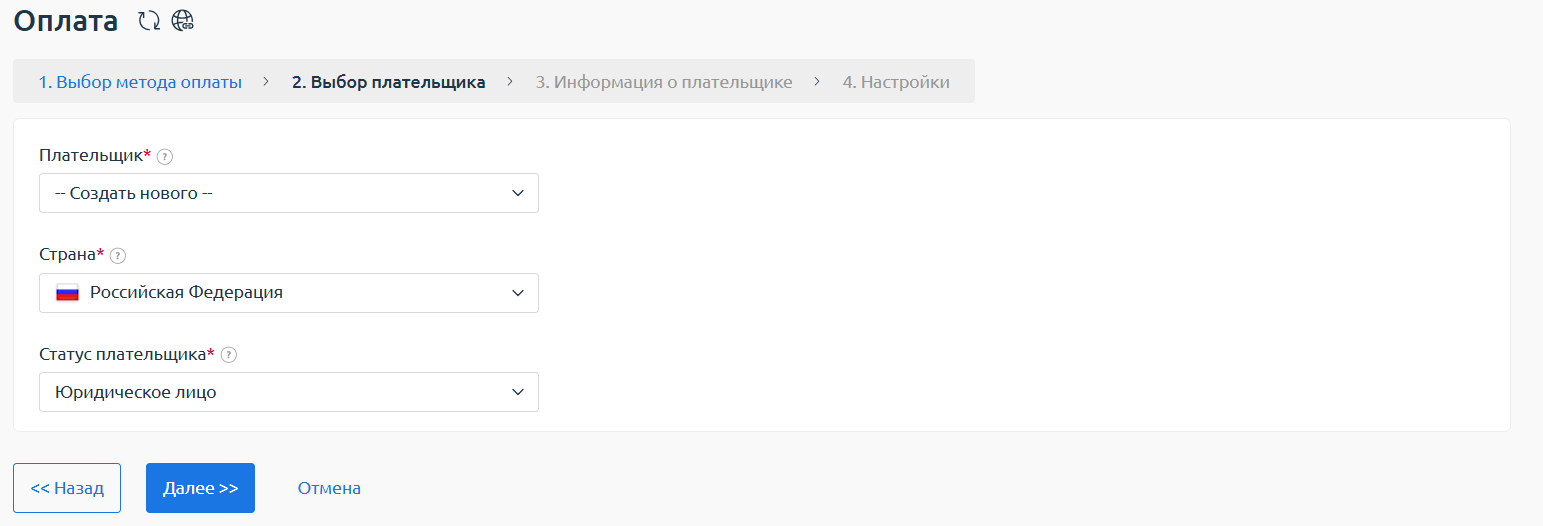The width and height of the screenshot is (1543, 526).
Task: Switch to step 3 Информация о плательщике
Action: click(x=663, y=82)
